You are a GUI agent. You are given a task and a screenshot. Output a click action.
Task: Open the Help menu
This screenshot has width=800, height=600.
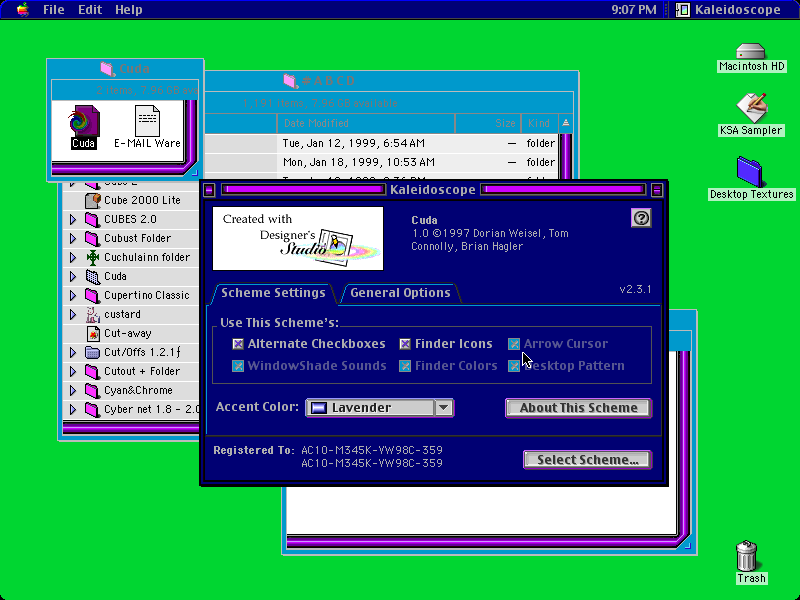(x=129, y=10)
